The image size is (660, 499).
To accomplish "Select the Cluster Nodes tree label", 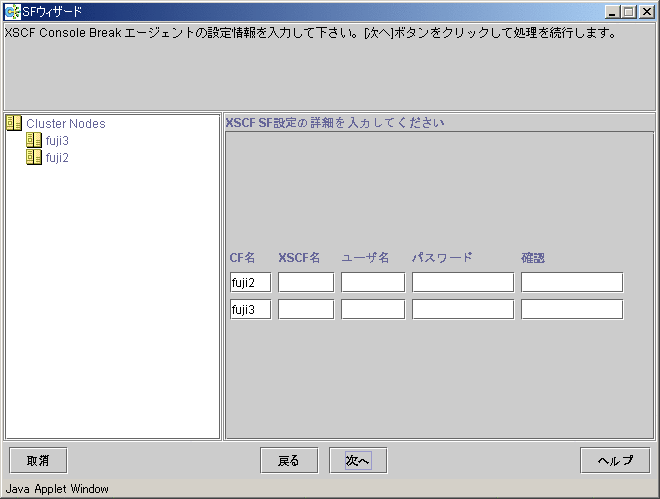I will [x=66, y=124].
